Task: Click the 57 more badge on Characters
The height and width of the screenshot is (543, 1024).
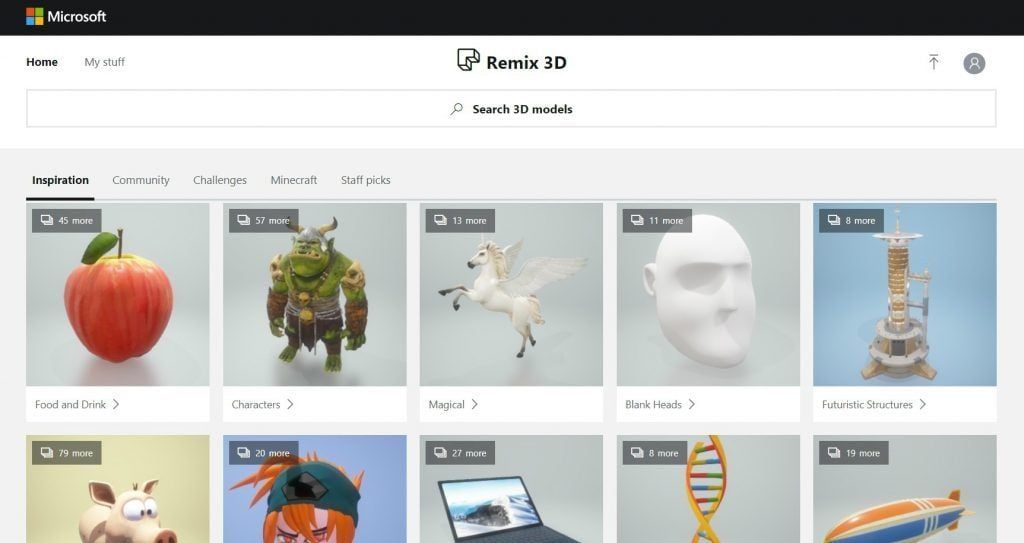Action: tap(263, 220)
